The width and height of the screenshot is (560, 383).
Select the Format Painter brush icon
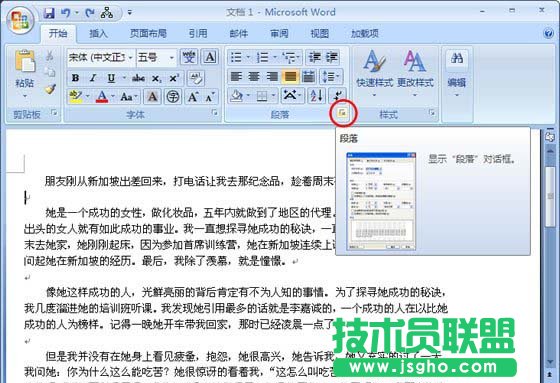tap(50, 89)
